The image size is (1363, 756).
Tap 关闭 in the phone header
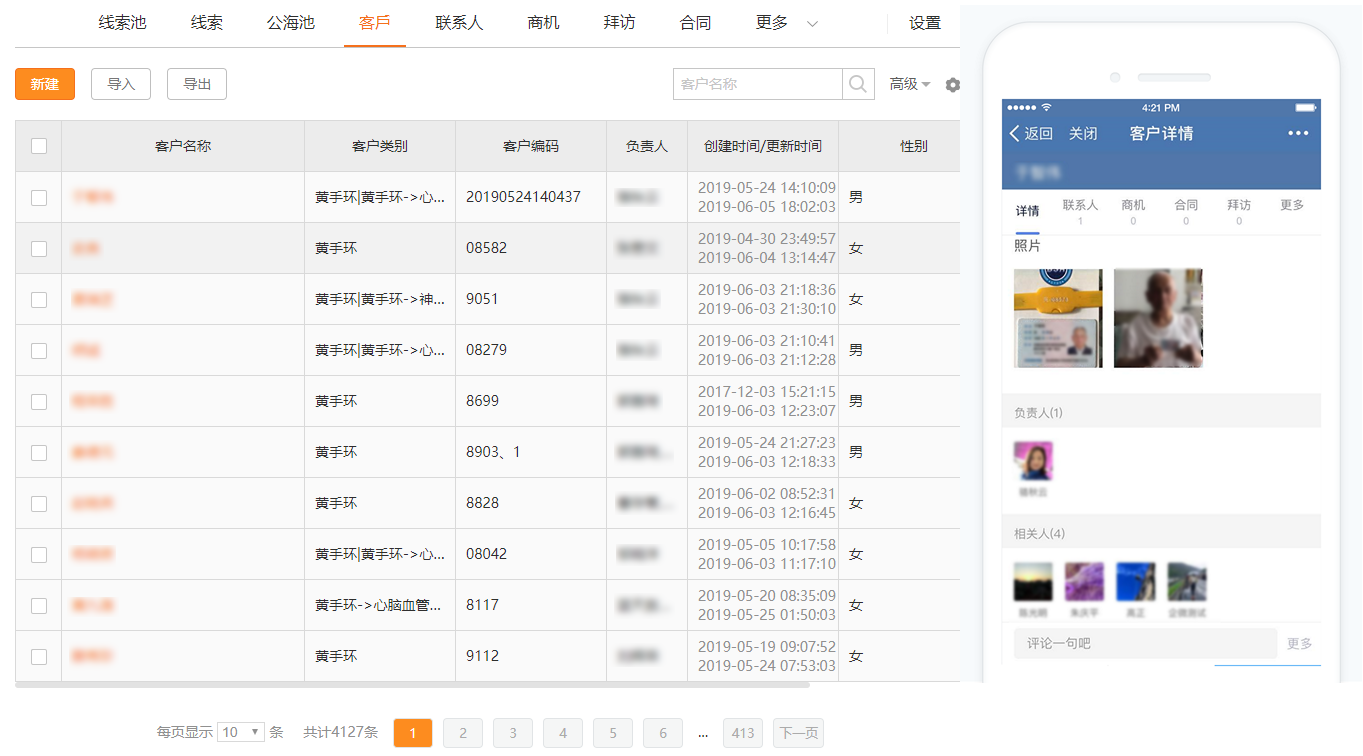[1083, 133]
